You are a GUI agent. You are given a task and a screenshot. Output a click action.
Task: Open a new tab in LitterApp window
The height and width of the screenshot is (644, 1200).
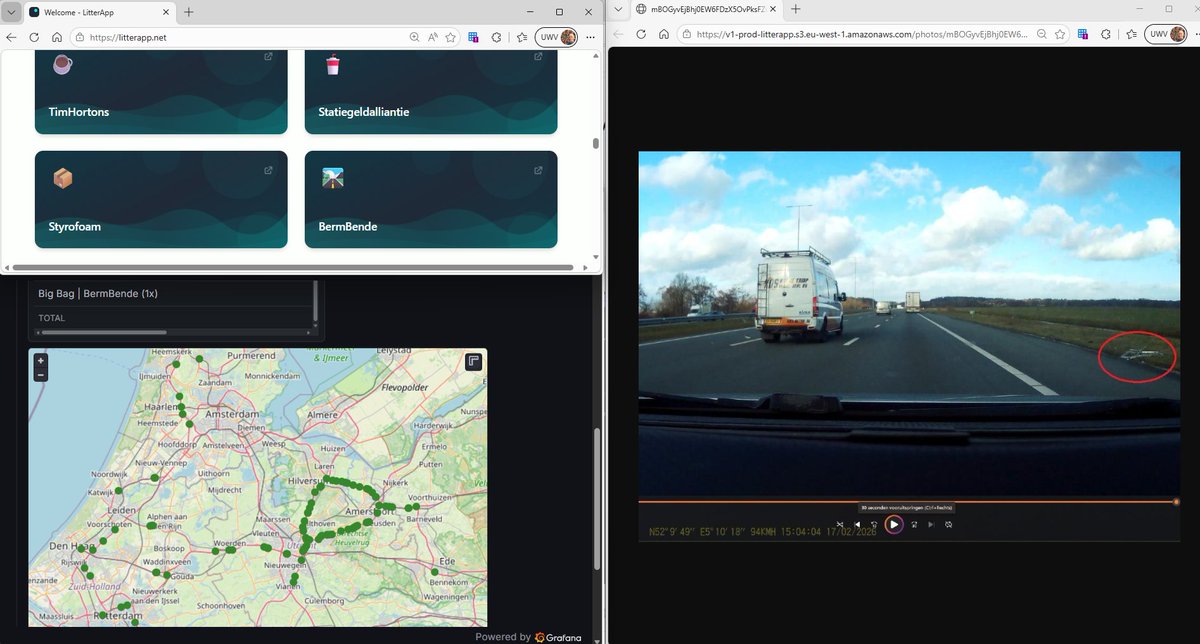coord(188,11)
